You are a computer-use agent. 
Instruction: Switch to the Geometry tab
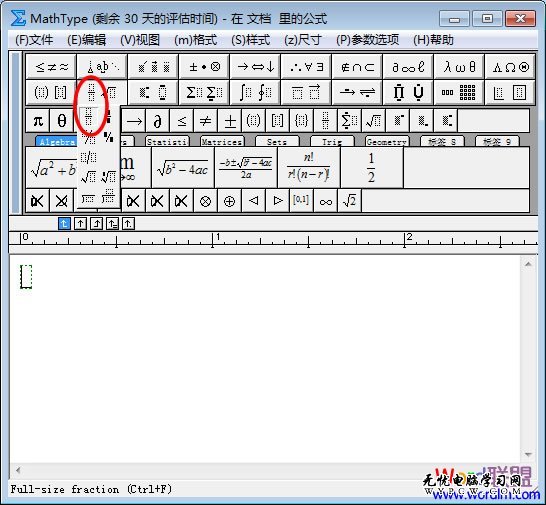(387, 141)
